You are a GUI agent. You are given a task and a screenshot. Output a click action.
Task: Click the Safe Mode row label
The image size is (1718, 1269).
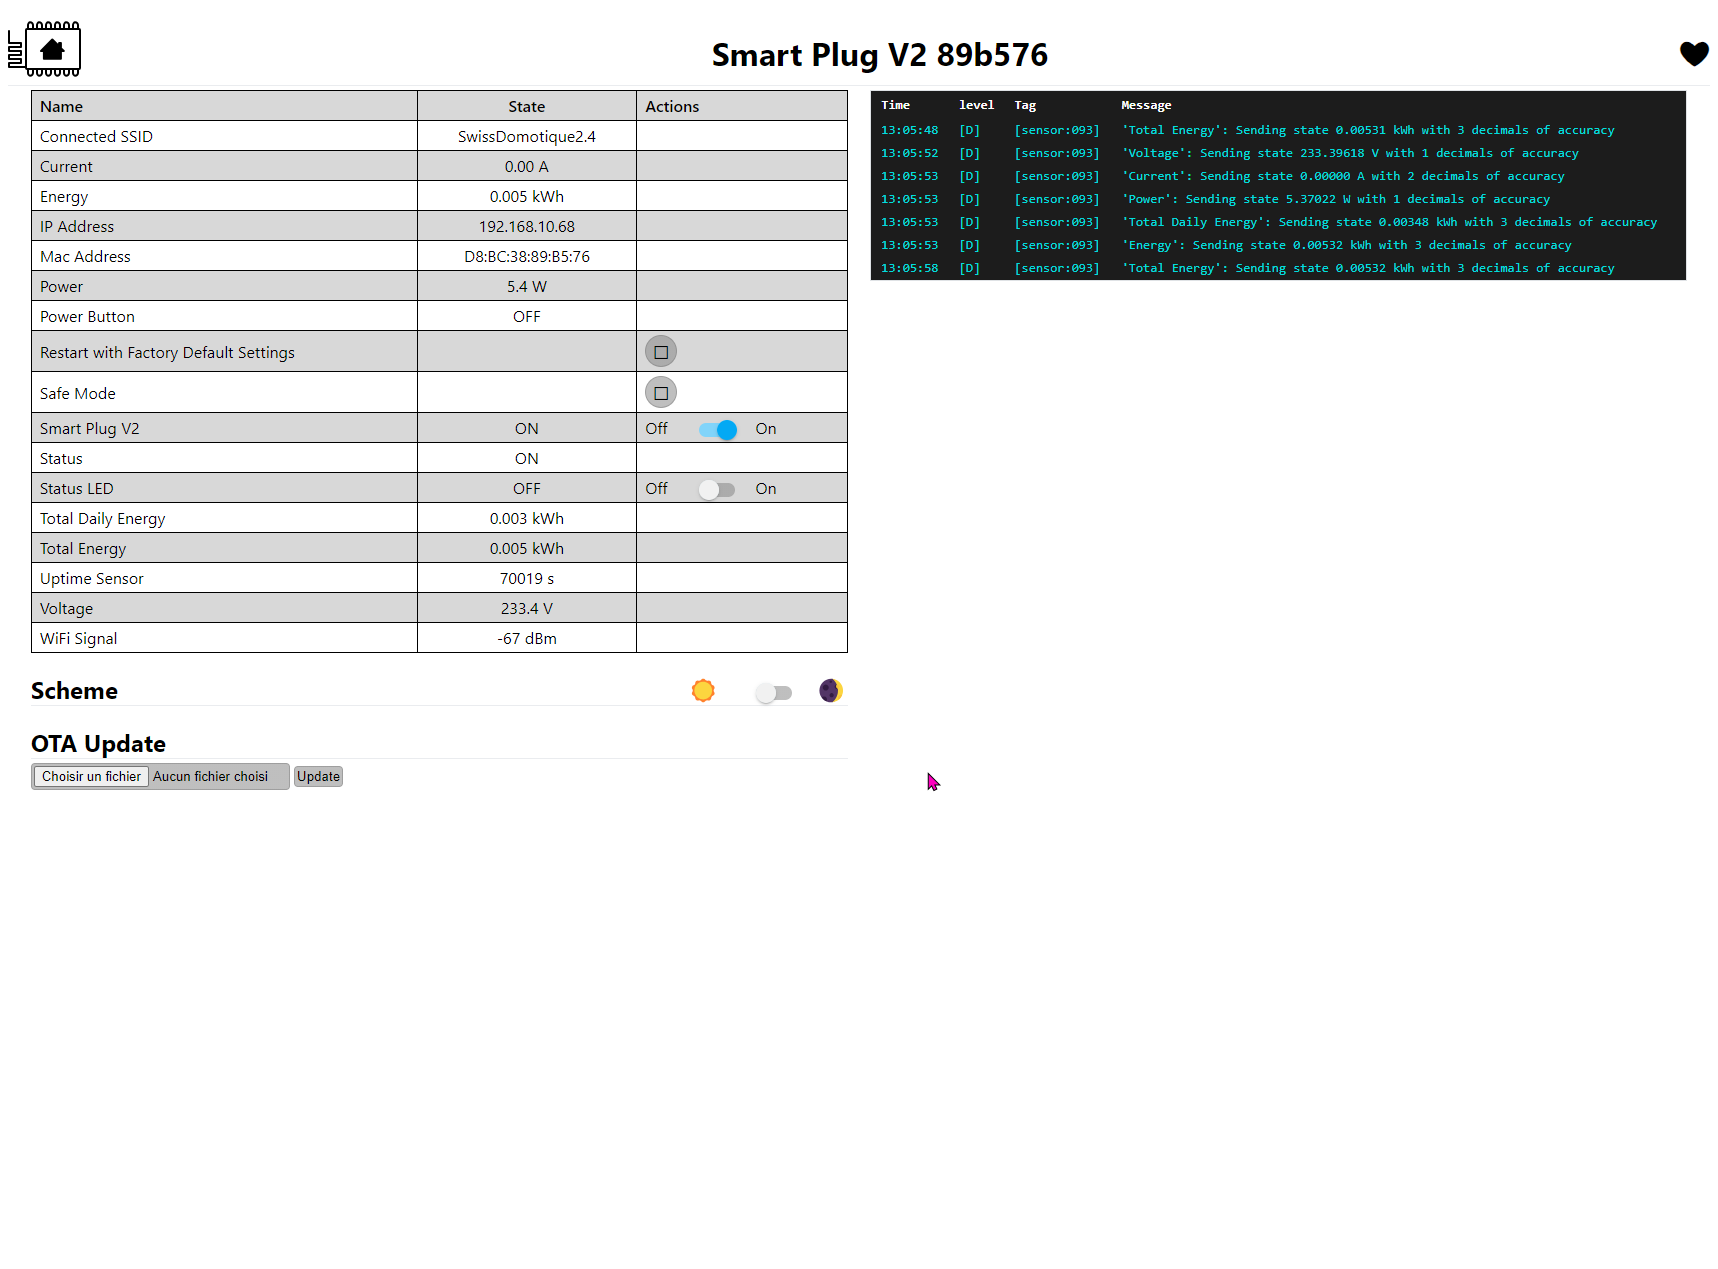[78, 394]
